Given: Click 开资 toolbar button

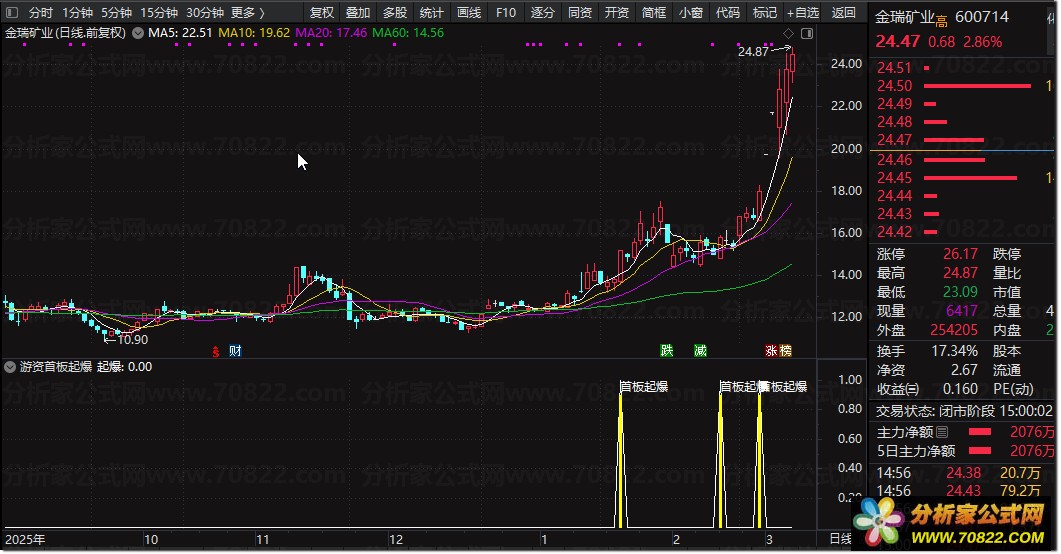Looking at the screenshot, I should 616,13.
